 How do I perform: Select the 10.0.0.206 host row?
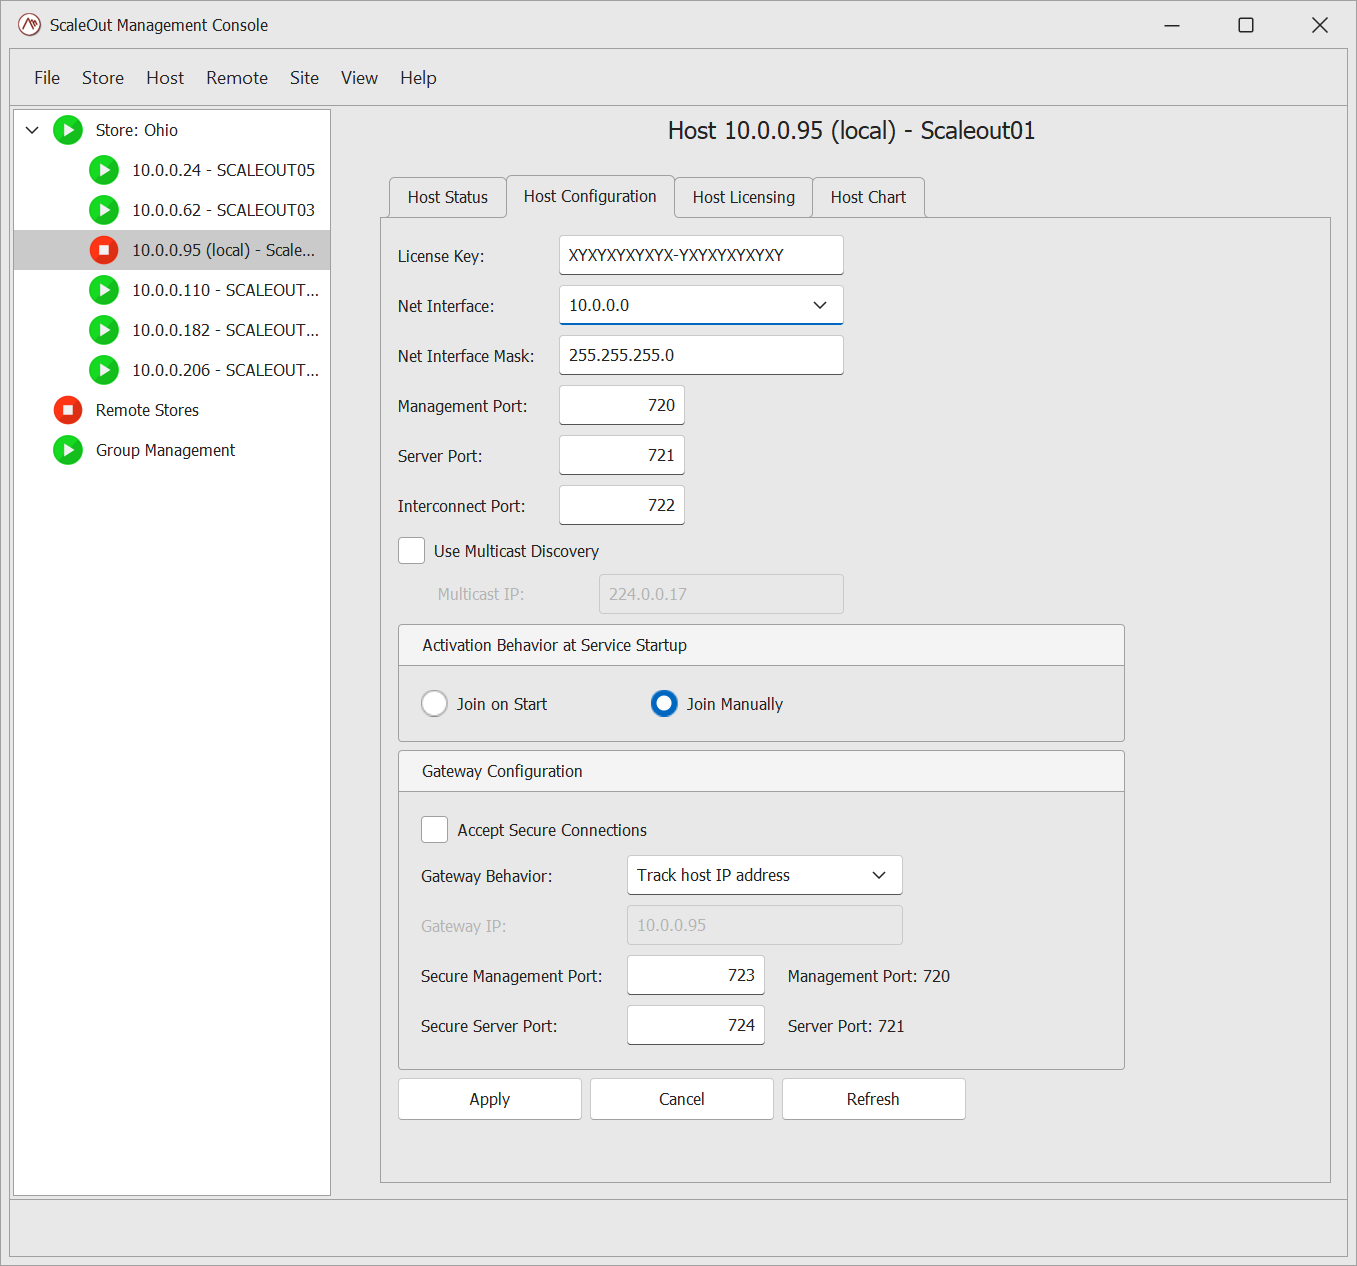point(172,370)
